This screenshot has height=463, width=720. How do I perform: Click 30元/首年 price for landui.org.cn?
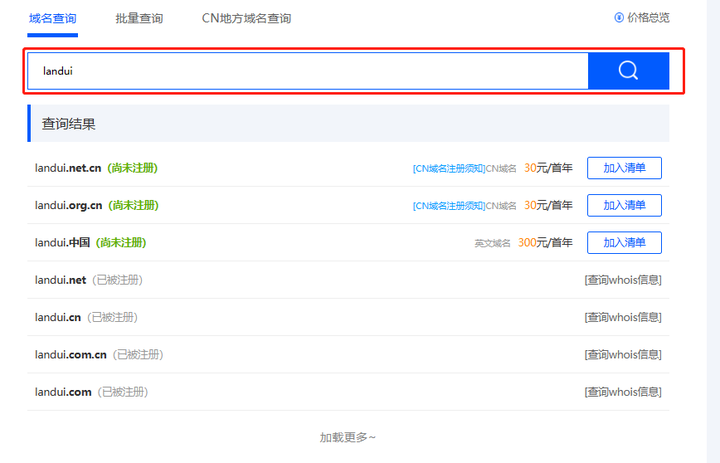(548, 205)
